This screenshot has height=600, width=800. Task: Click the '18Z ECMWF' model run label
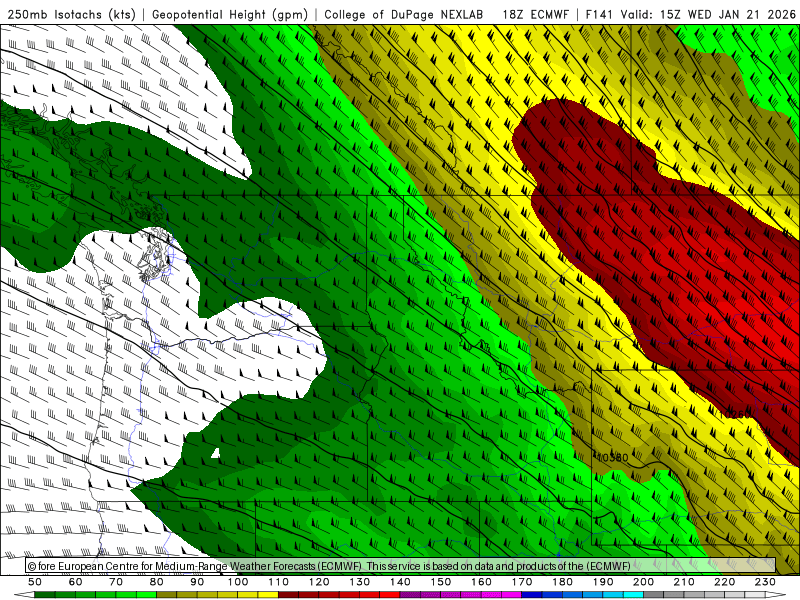535,14
